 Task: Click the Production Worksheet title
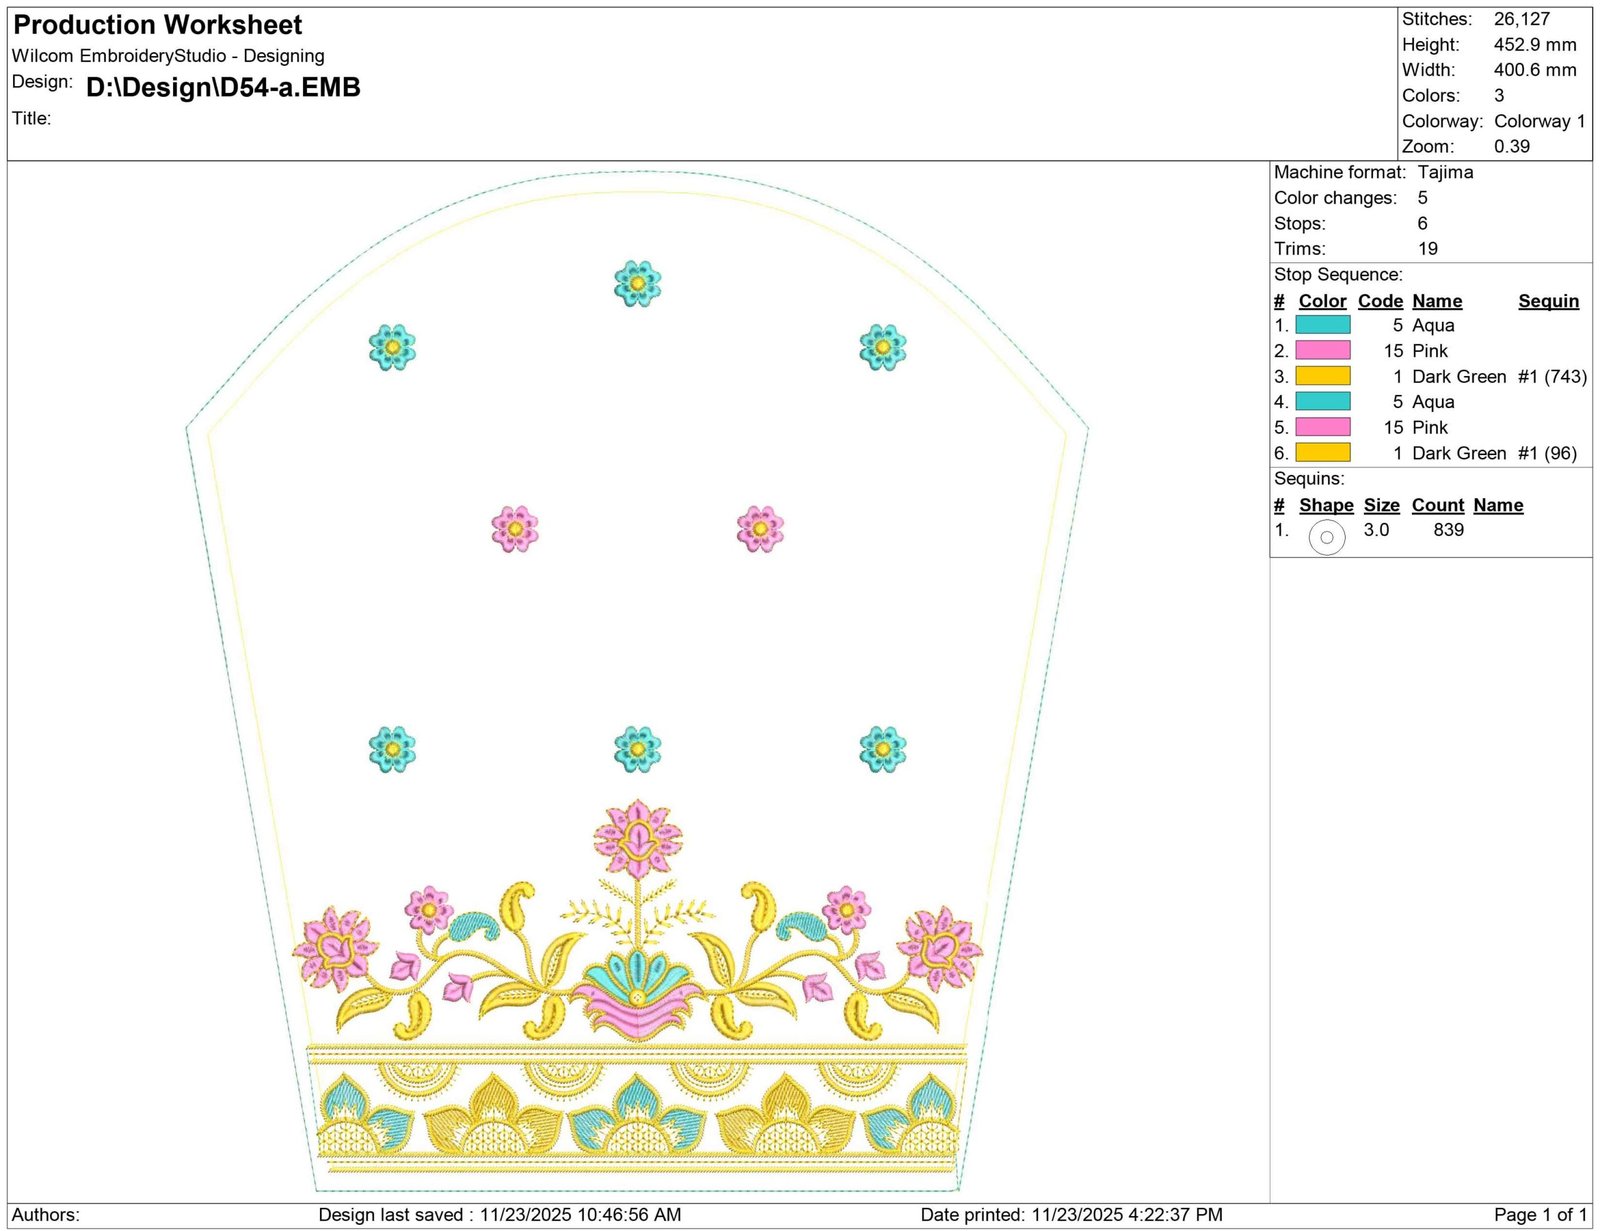coord(158,25)
